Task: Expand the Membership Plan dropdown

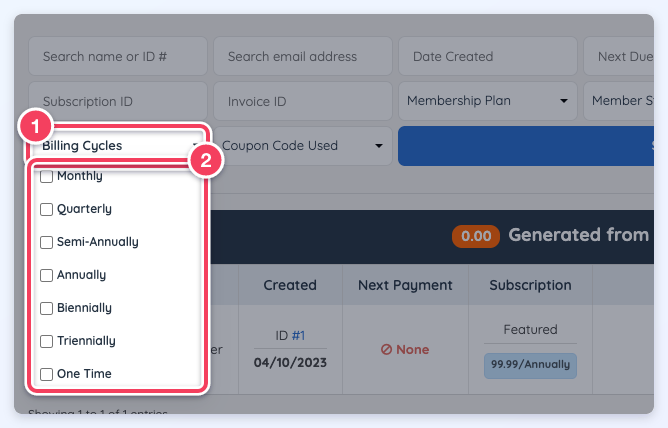Action: click(x=488, y=101)
